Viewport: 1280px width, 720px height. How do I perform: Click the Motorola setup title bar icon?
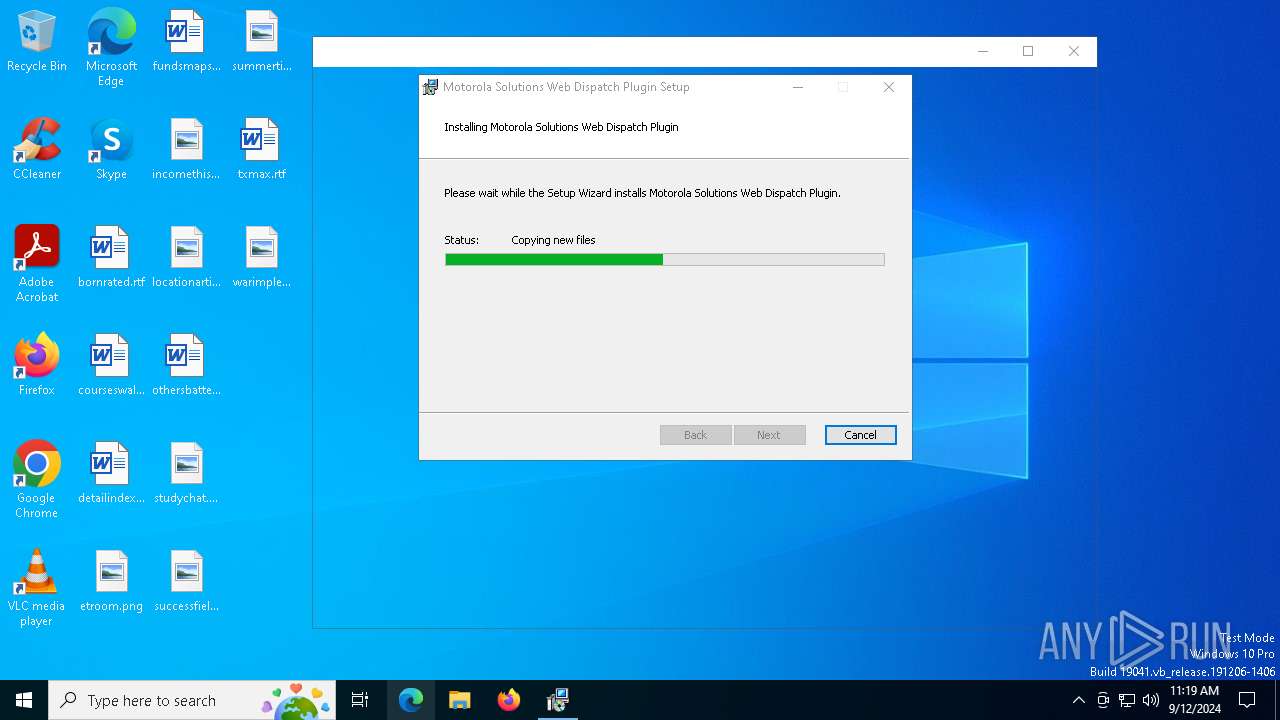430,87
